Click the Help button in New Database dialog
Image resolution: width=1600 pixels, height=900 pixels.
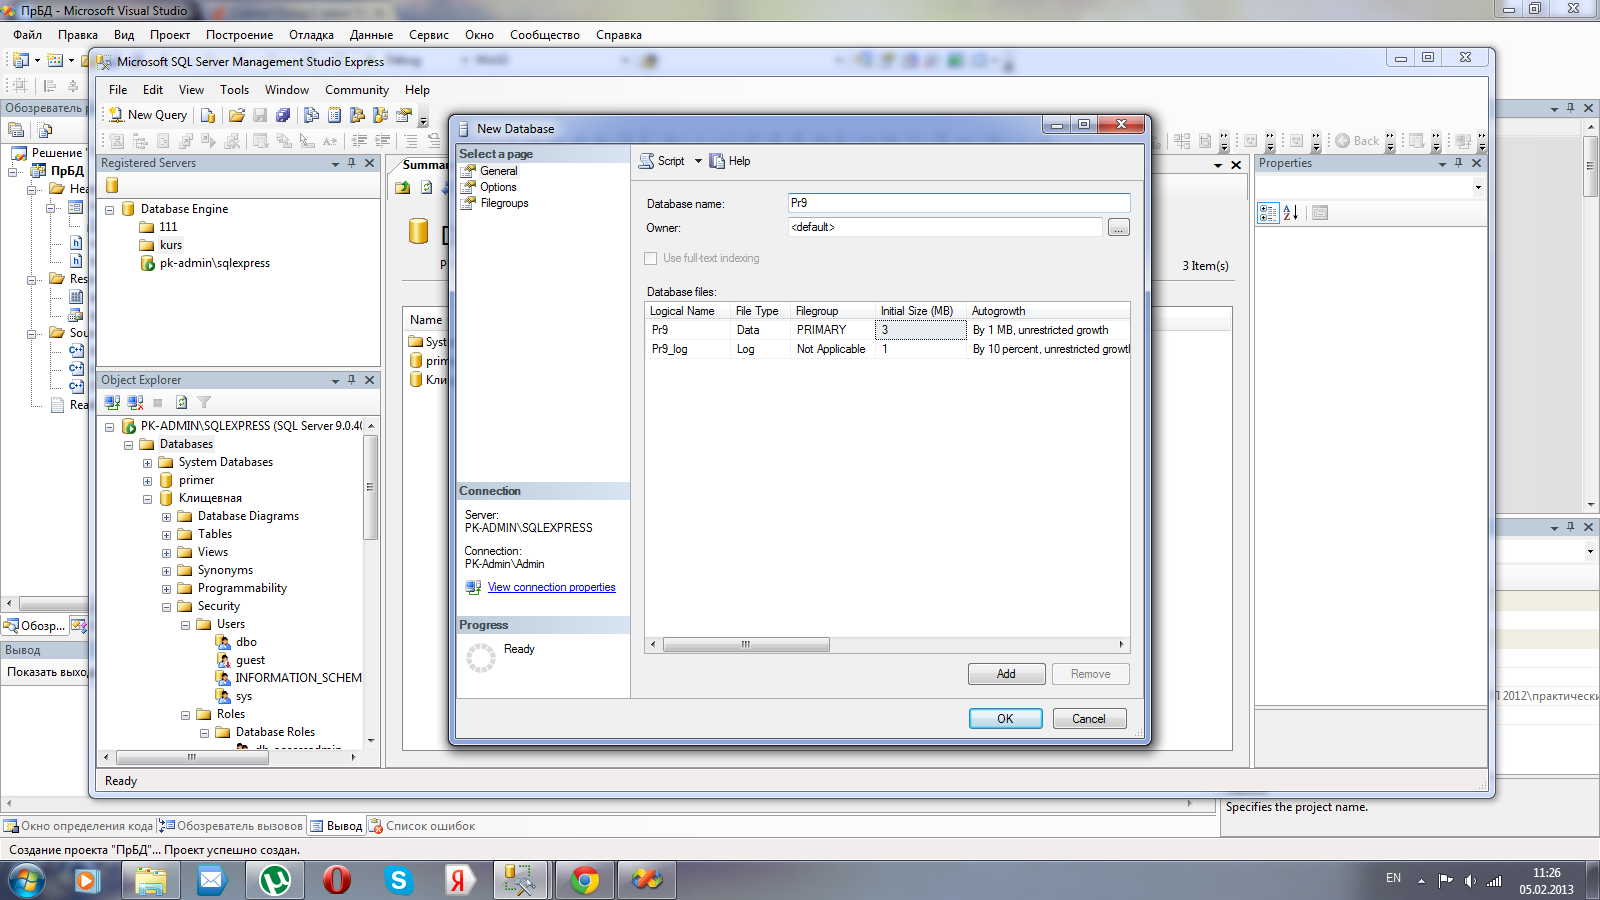point(730,161)
